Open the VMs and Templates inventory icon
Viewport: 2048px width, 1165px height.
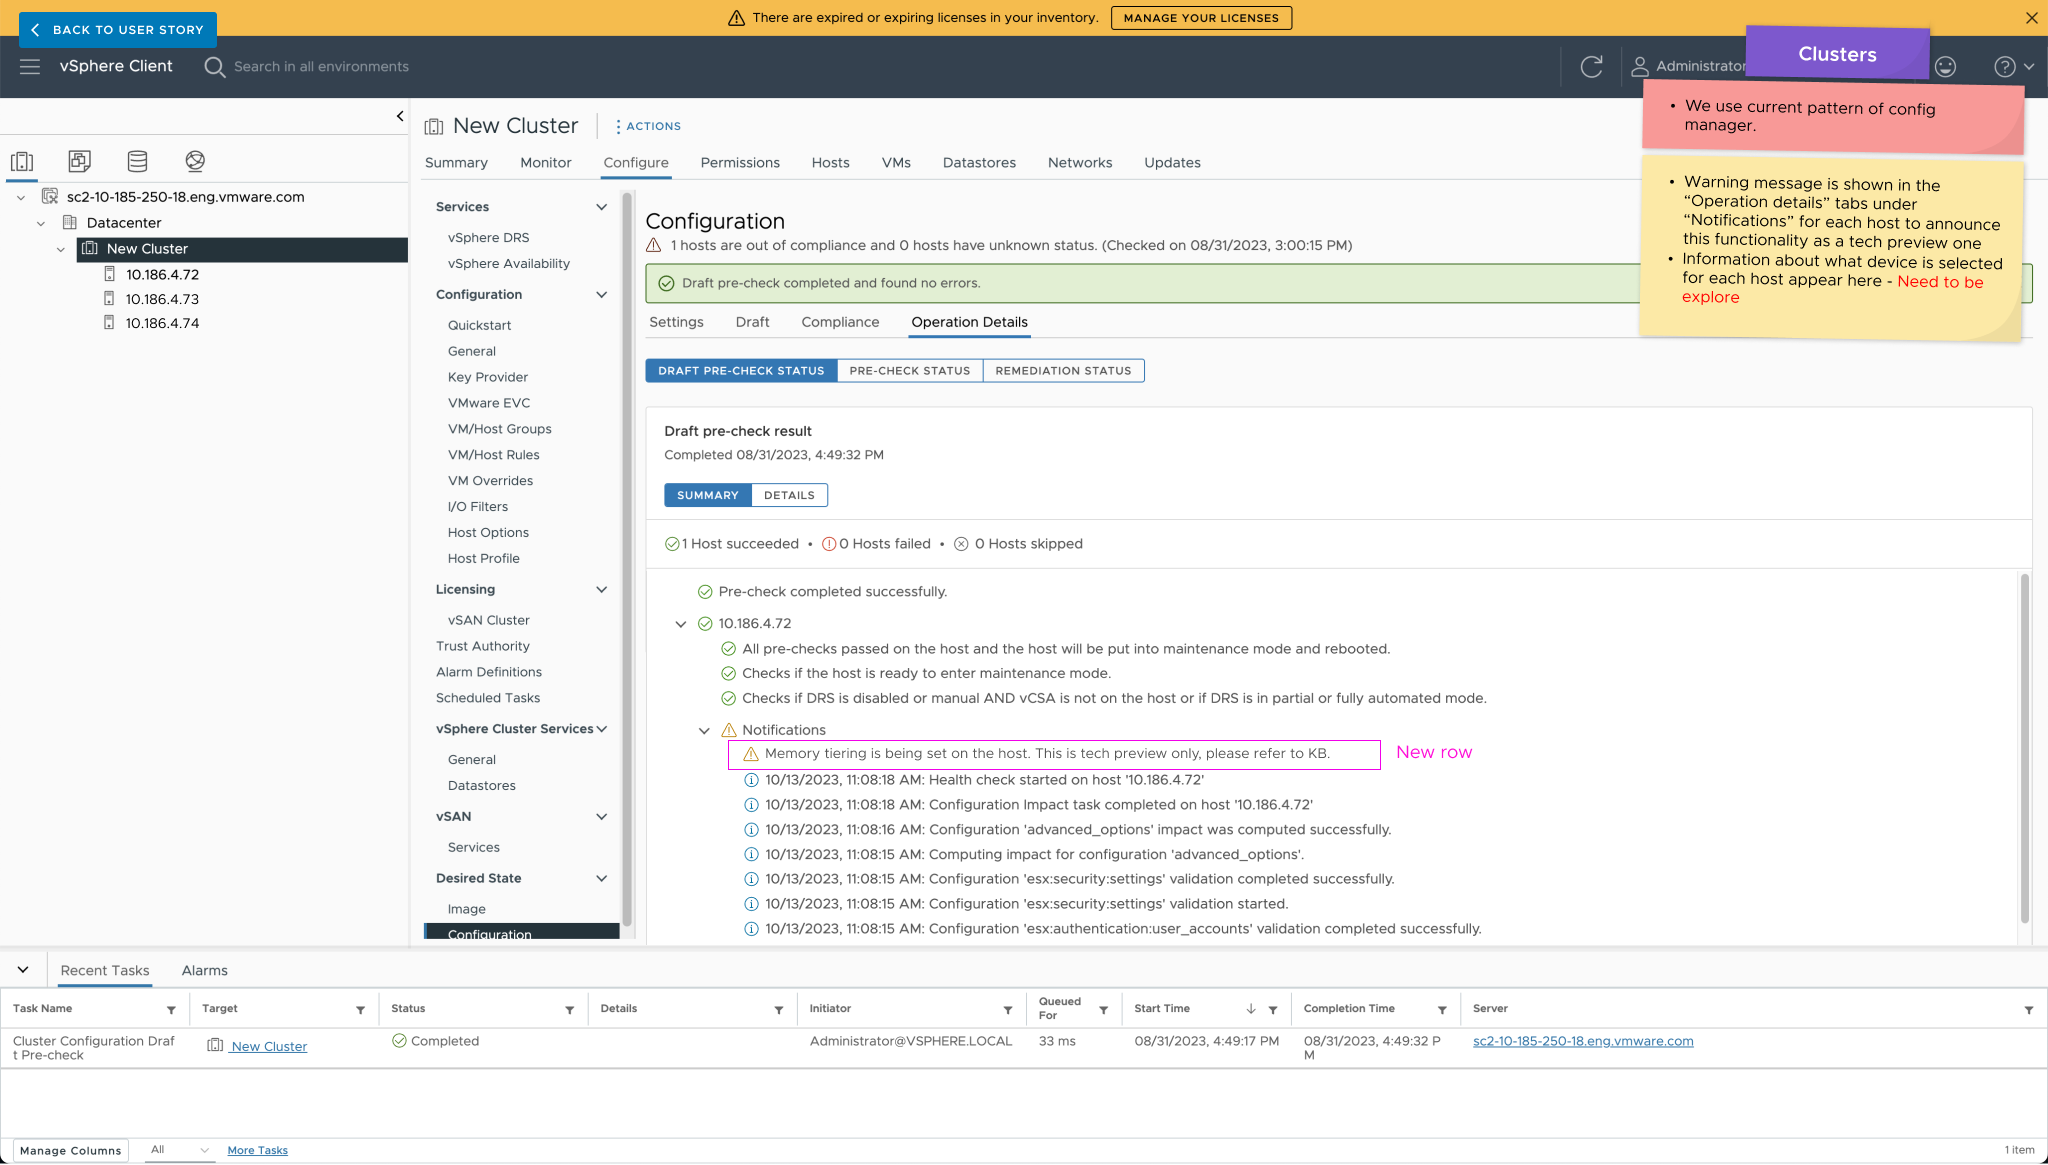coord(79,161)
